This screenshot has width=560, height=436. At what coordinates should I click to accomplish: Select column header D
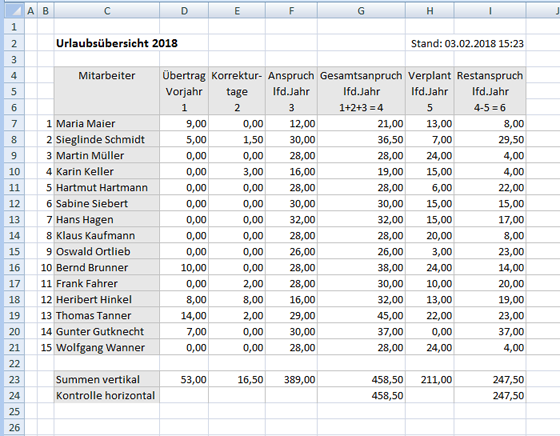pos(184,11)
